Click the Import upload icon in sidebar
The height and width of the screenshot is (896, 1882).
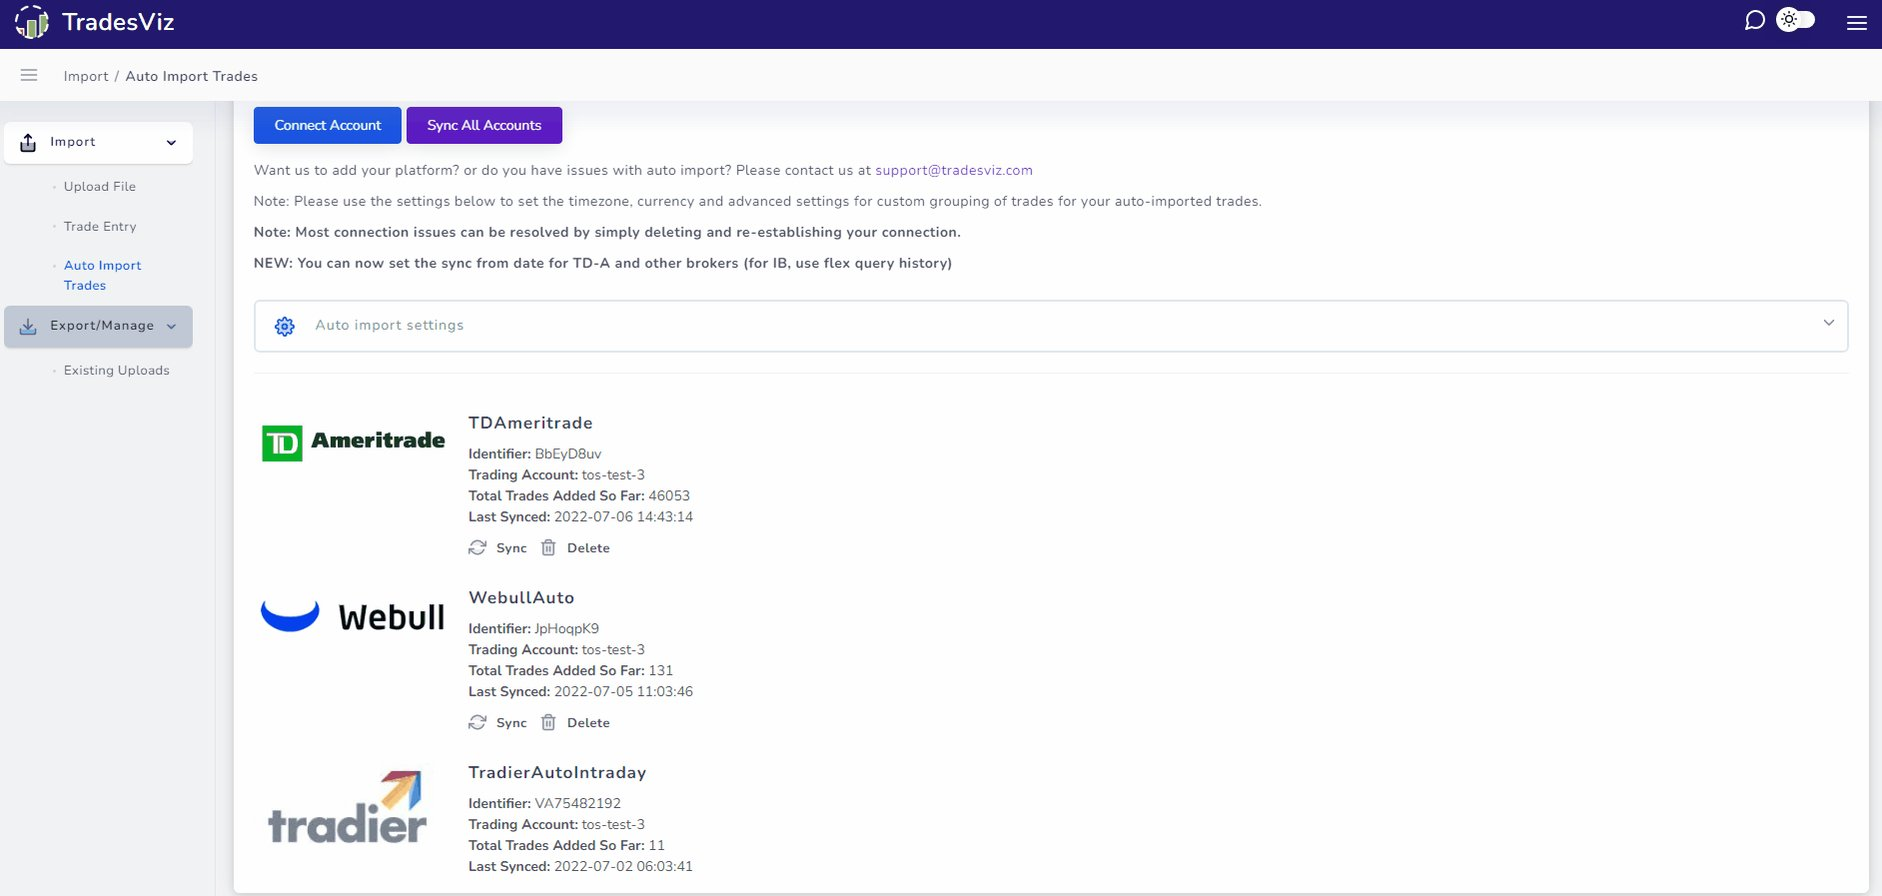(x=28, y=143)
